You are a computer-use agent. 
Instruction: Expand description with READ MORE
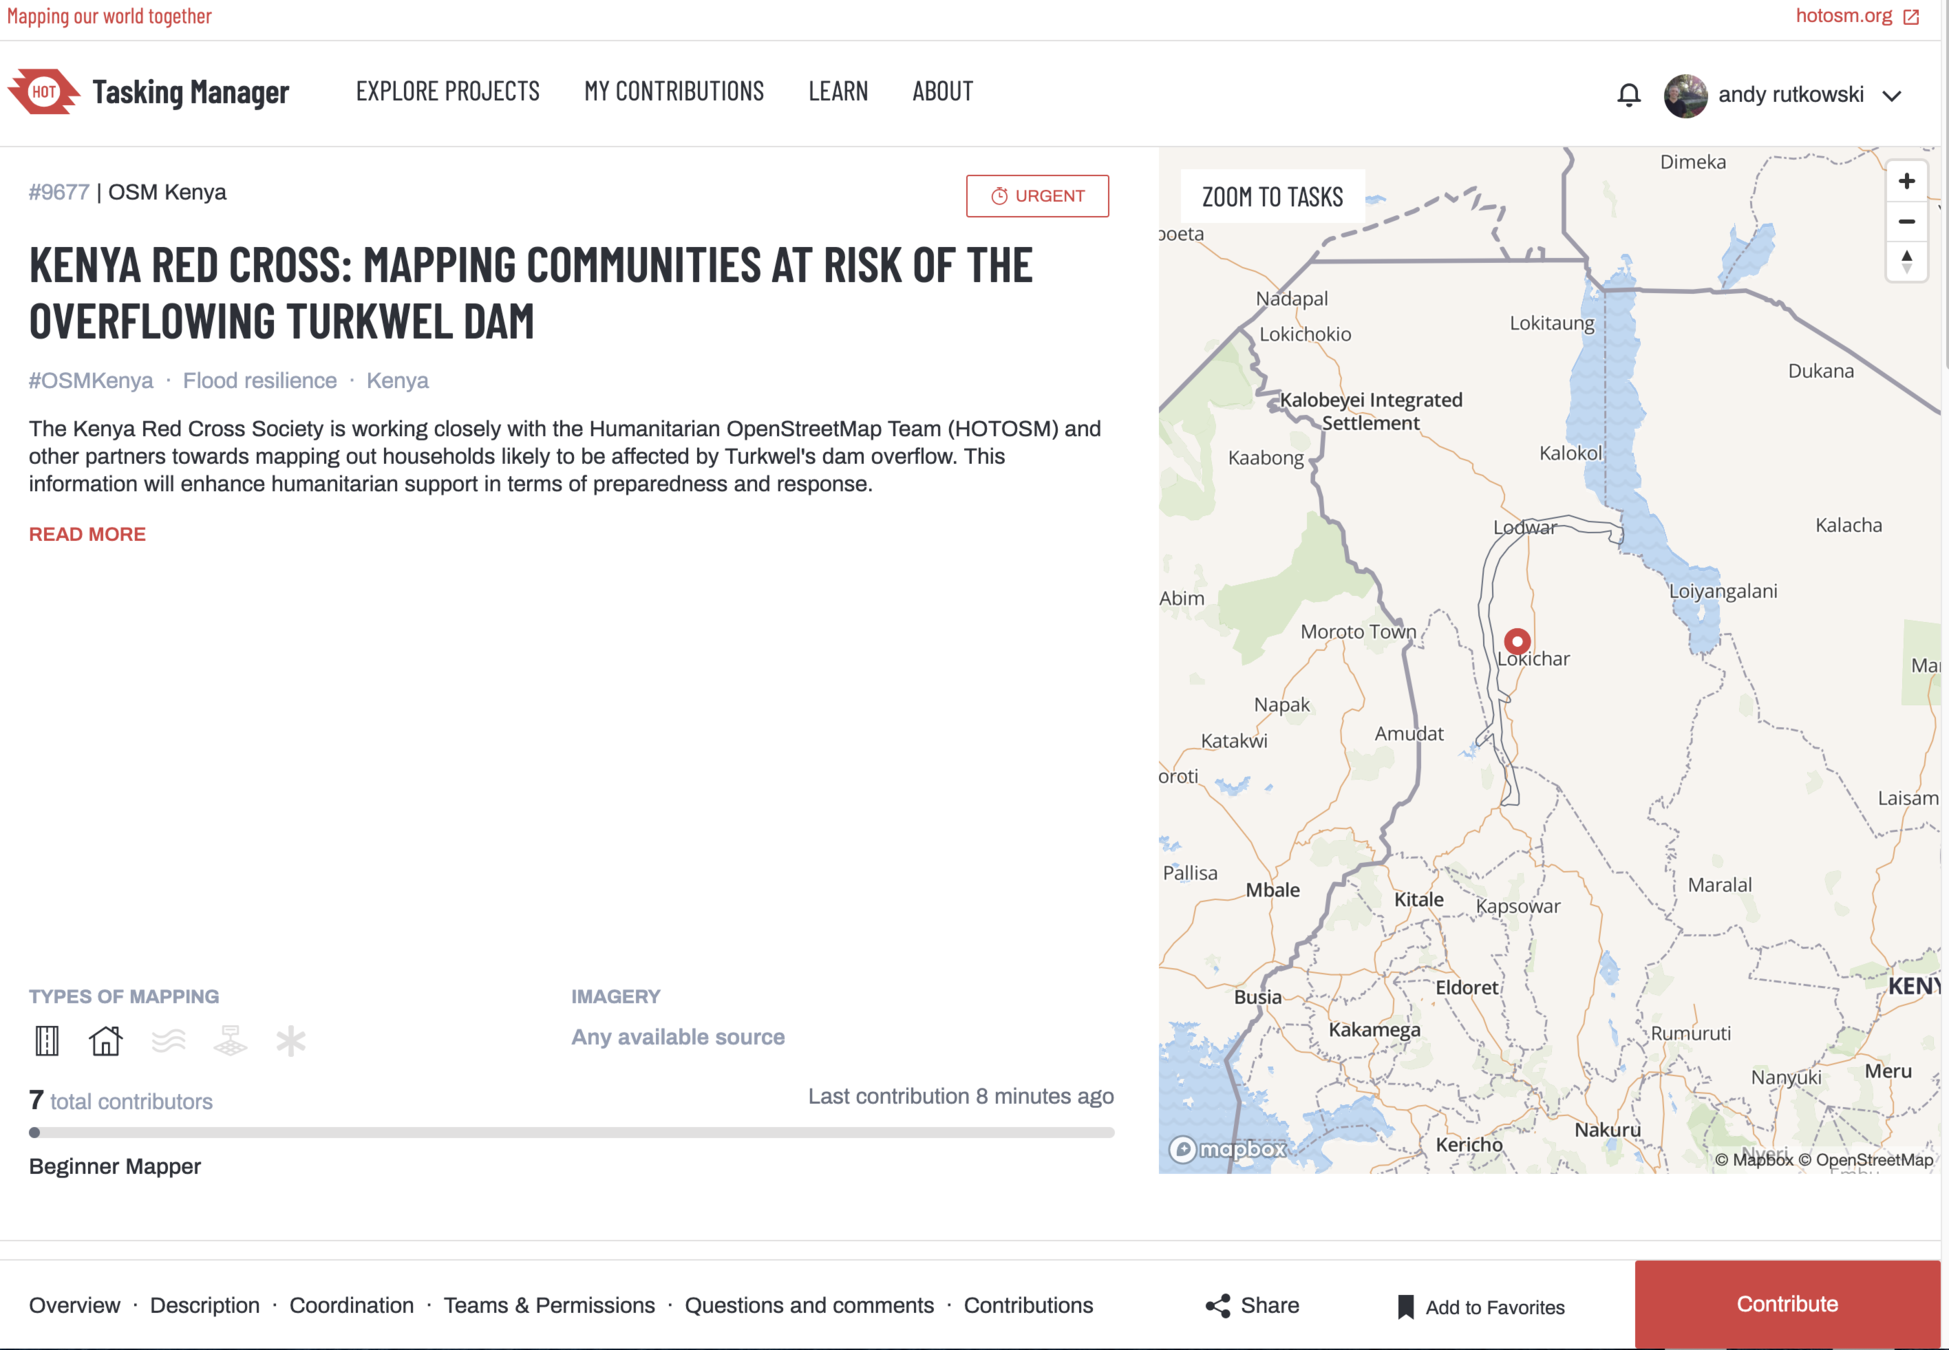click(87, 534)
